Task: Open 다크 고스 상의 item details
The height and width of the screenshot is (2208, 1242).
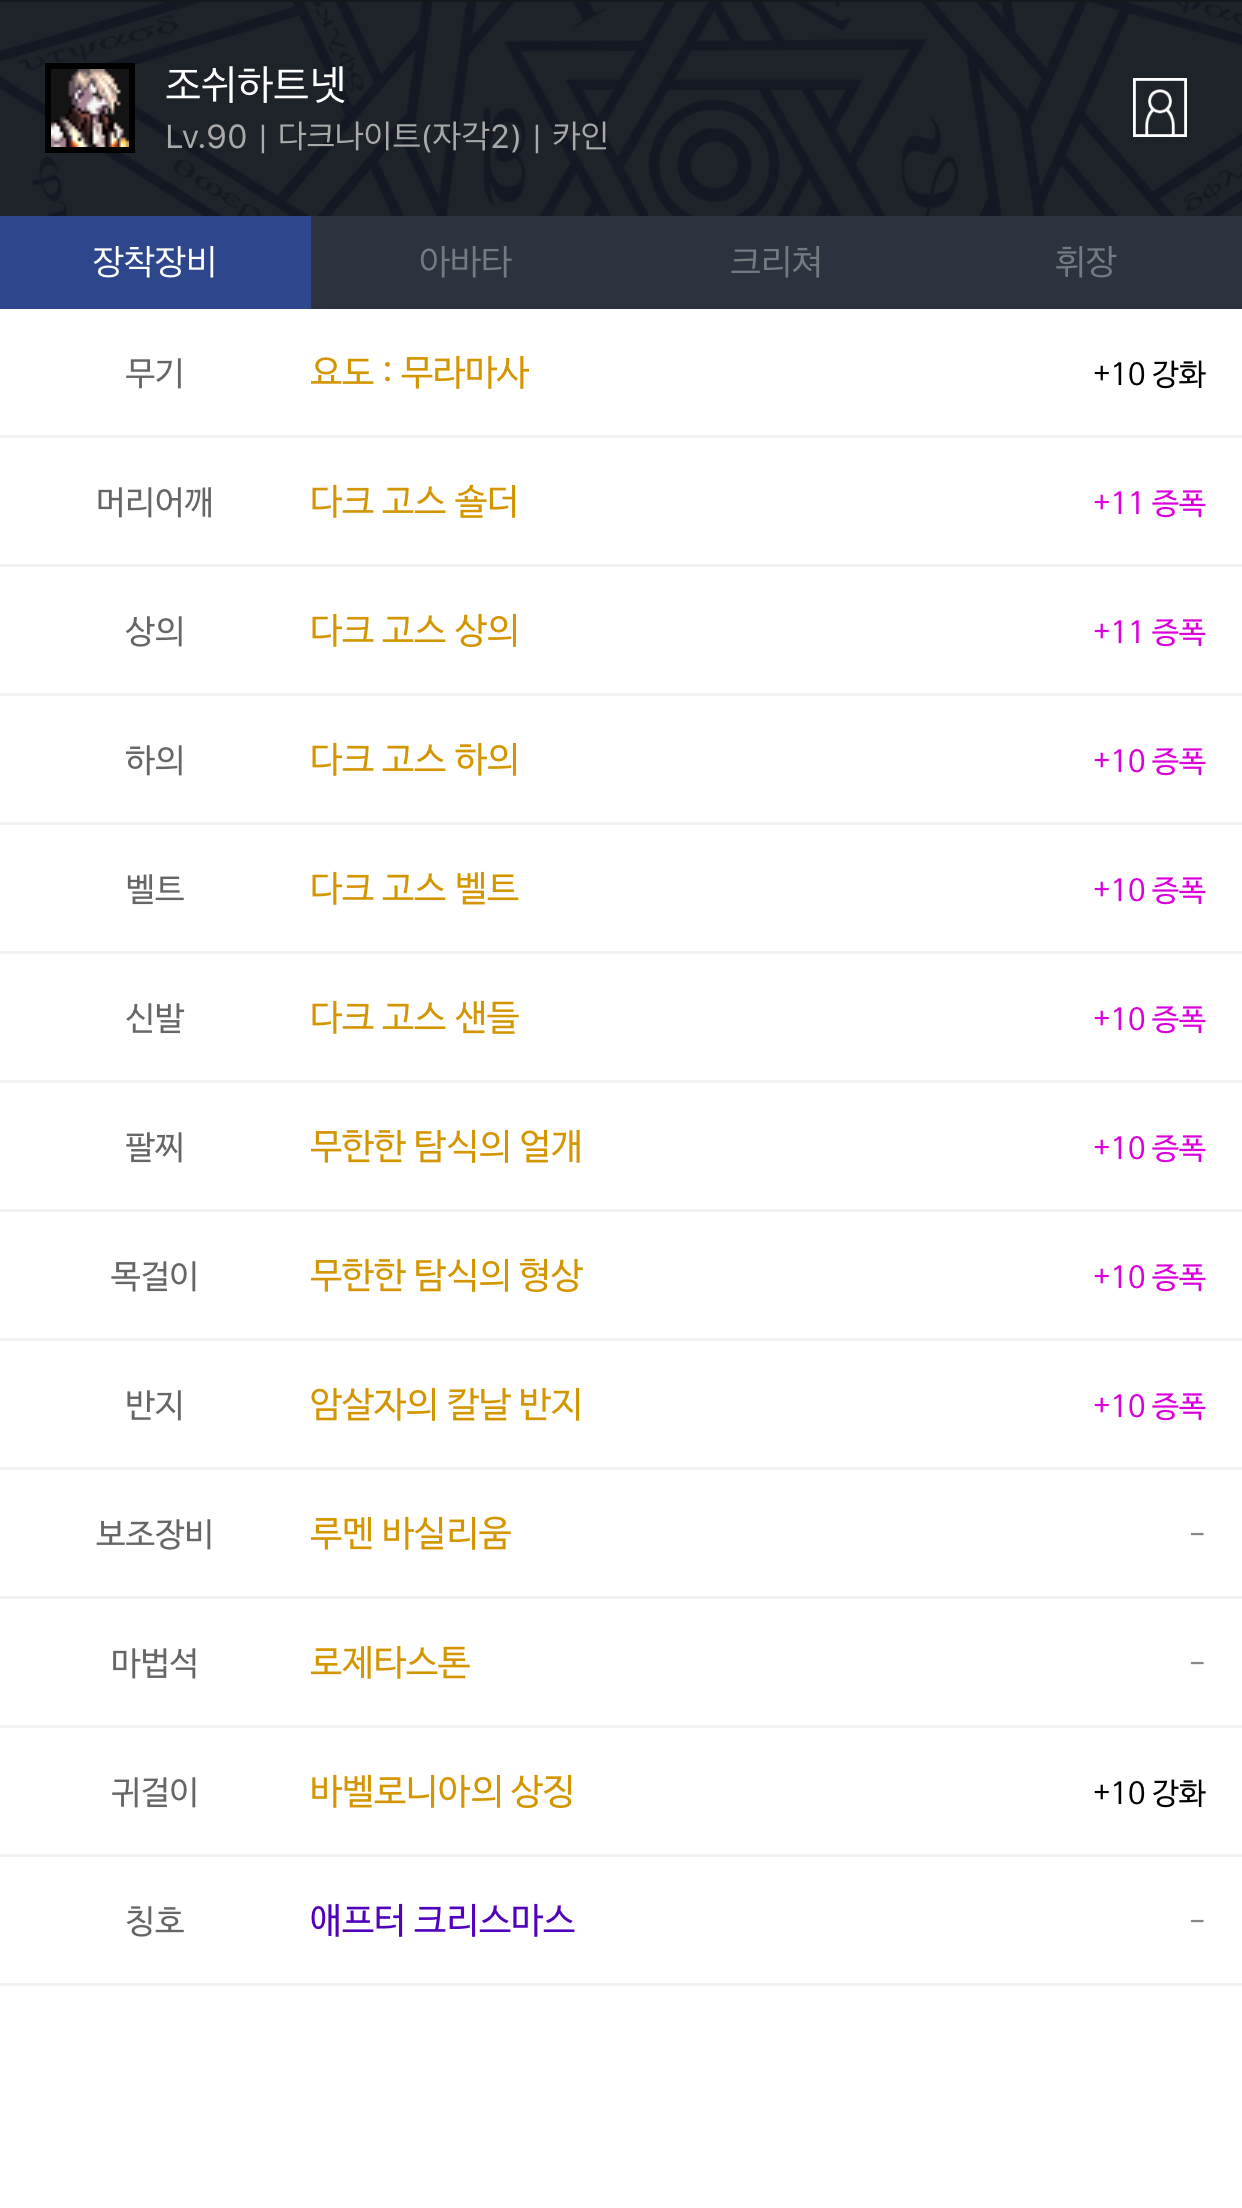Action: [x=414, y=630]
